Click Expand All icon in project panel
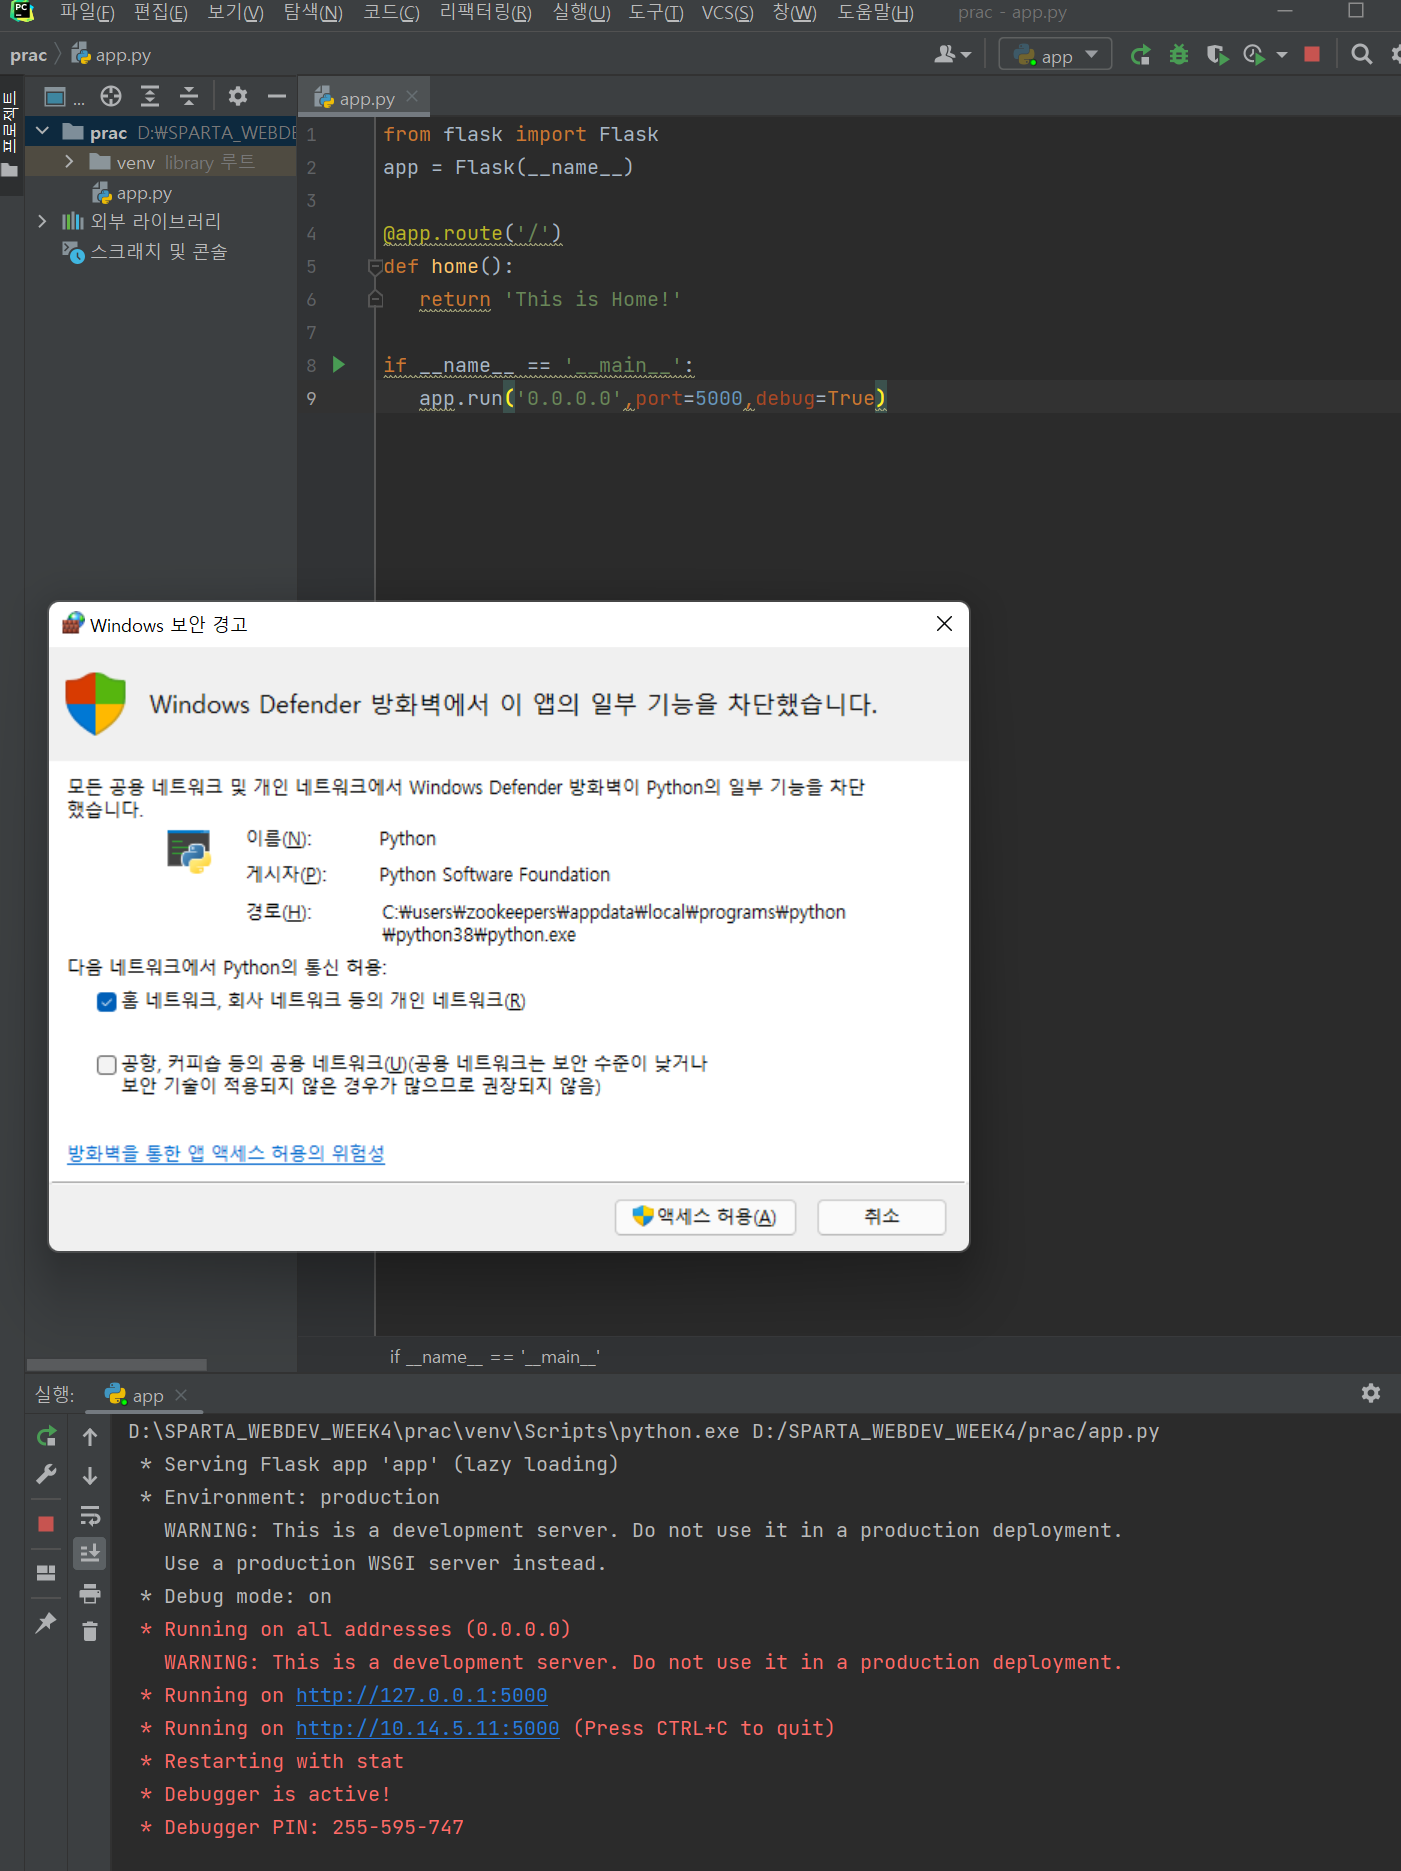This screenshot has width=1401, height=1871. tap(150, 97)
